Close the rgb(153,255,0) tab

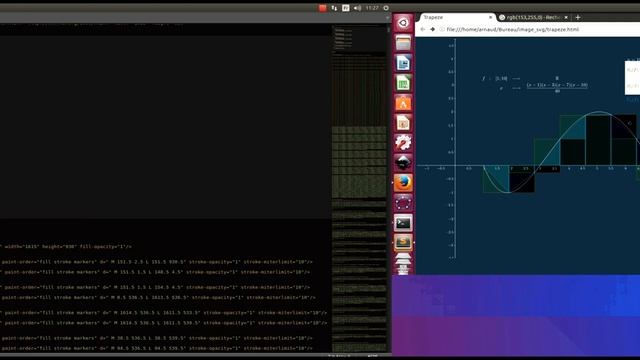(566, 18)
